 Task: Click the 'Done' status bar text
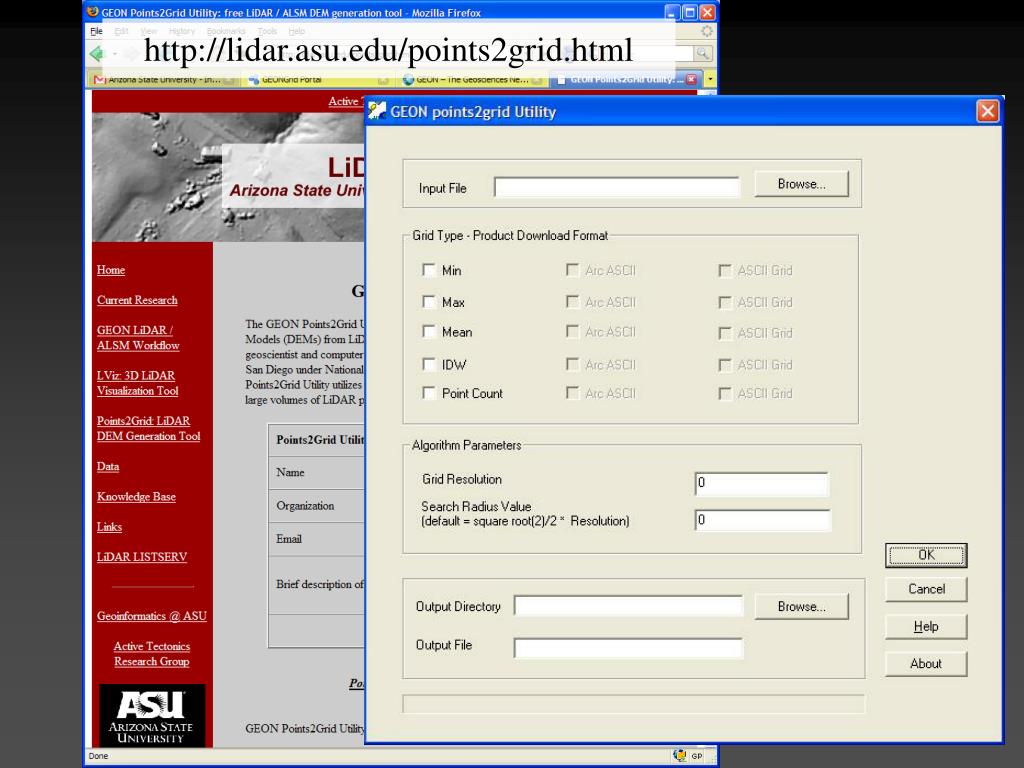(98, 756)
